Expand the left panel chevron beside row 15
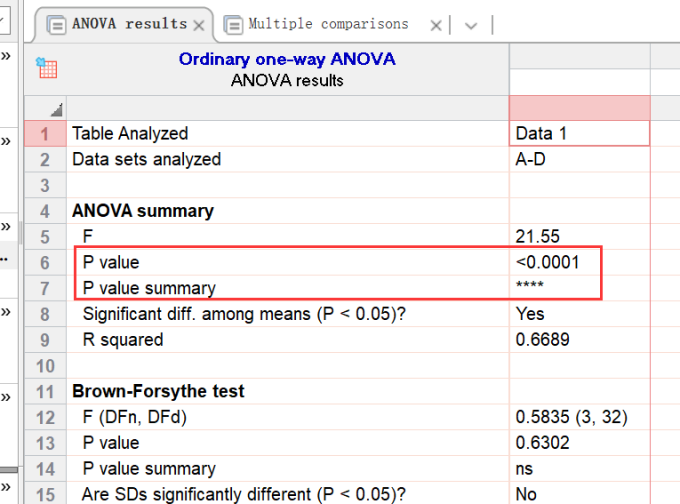This screenshot has width=680, height=504. pos(6,484)
